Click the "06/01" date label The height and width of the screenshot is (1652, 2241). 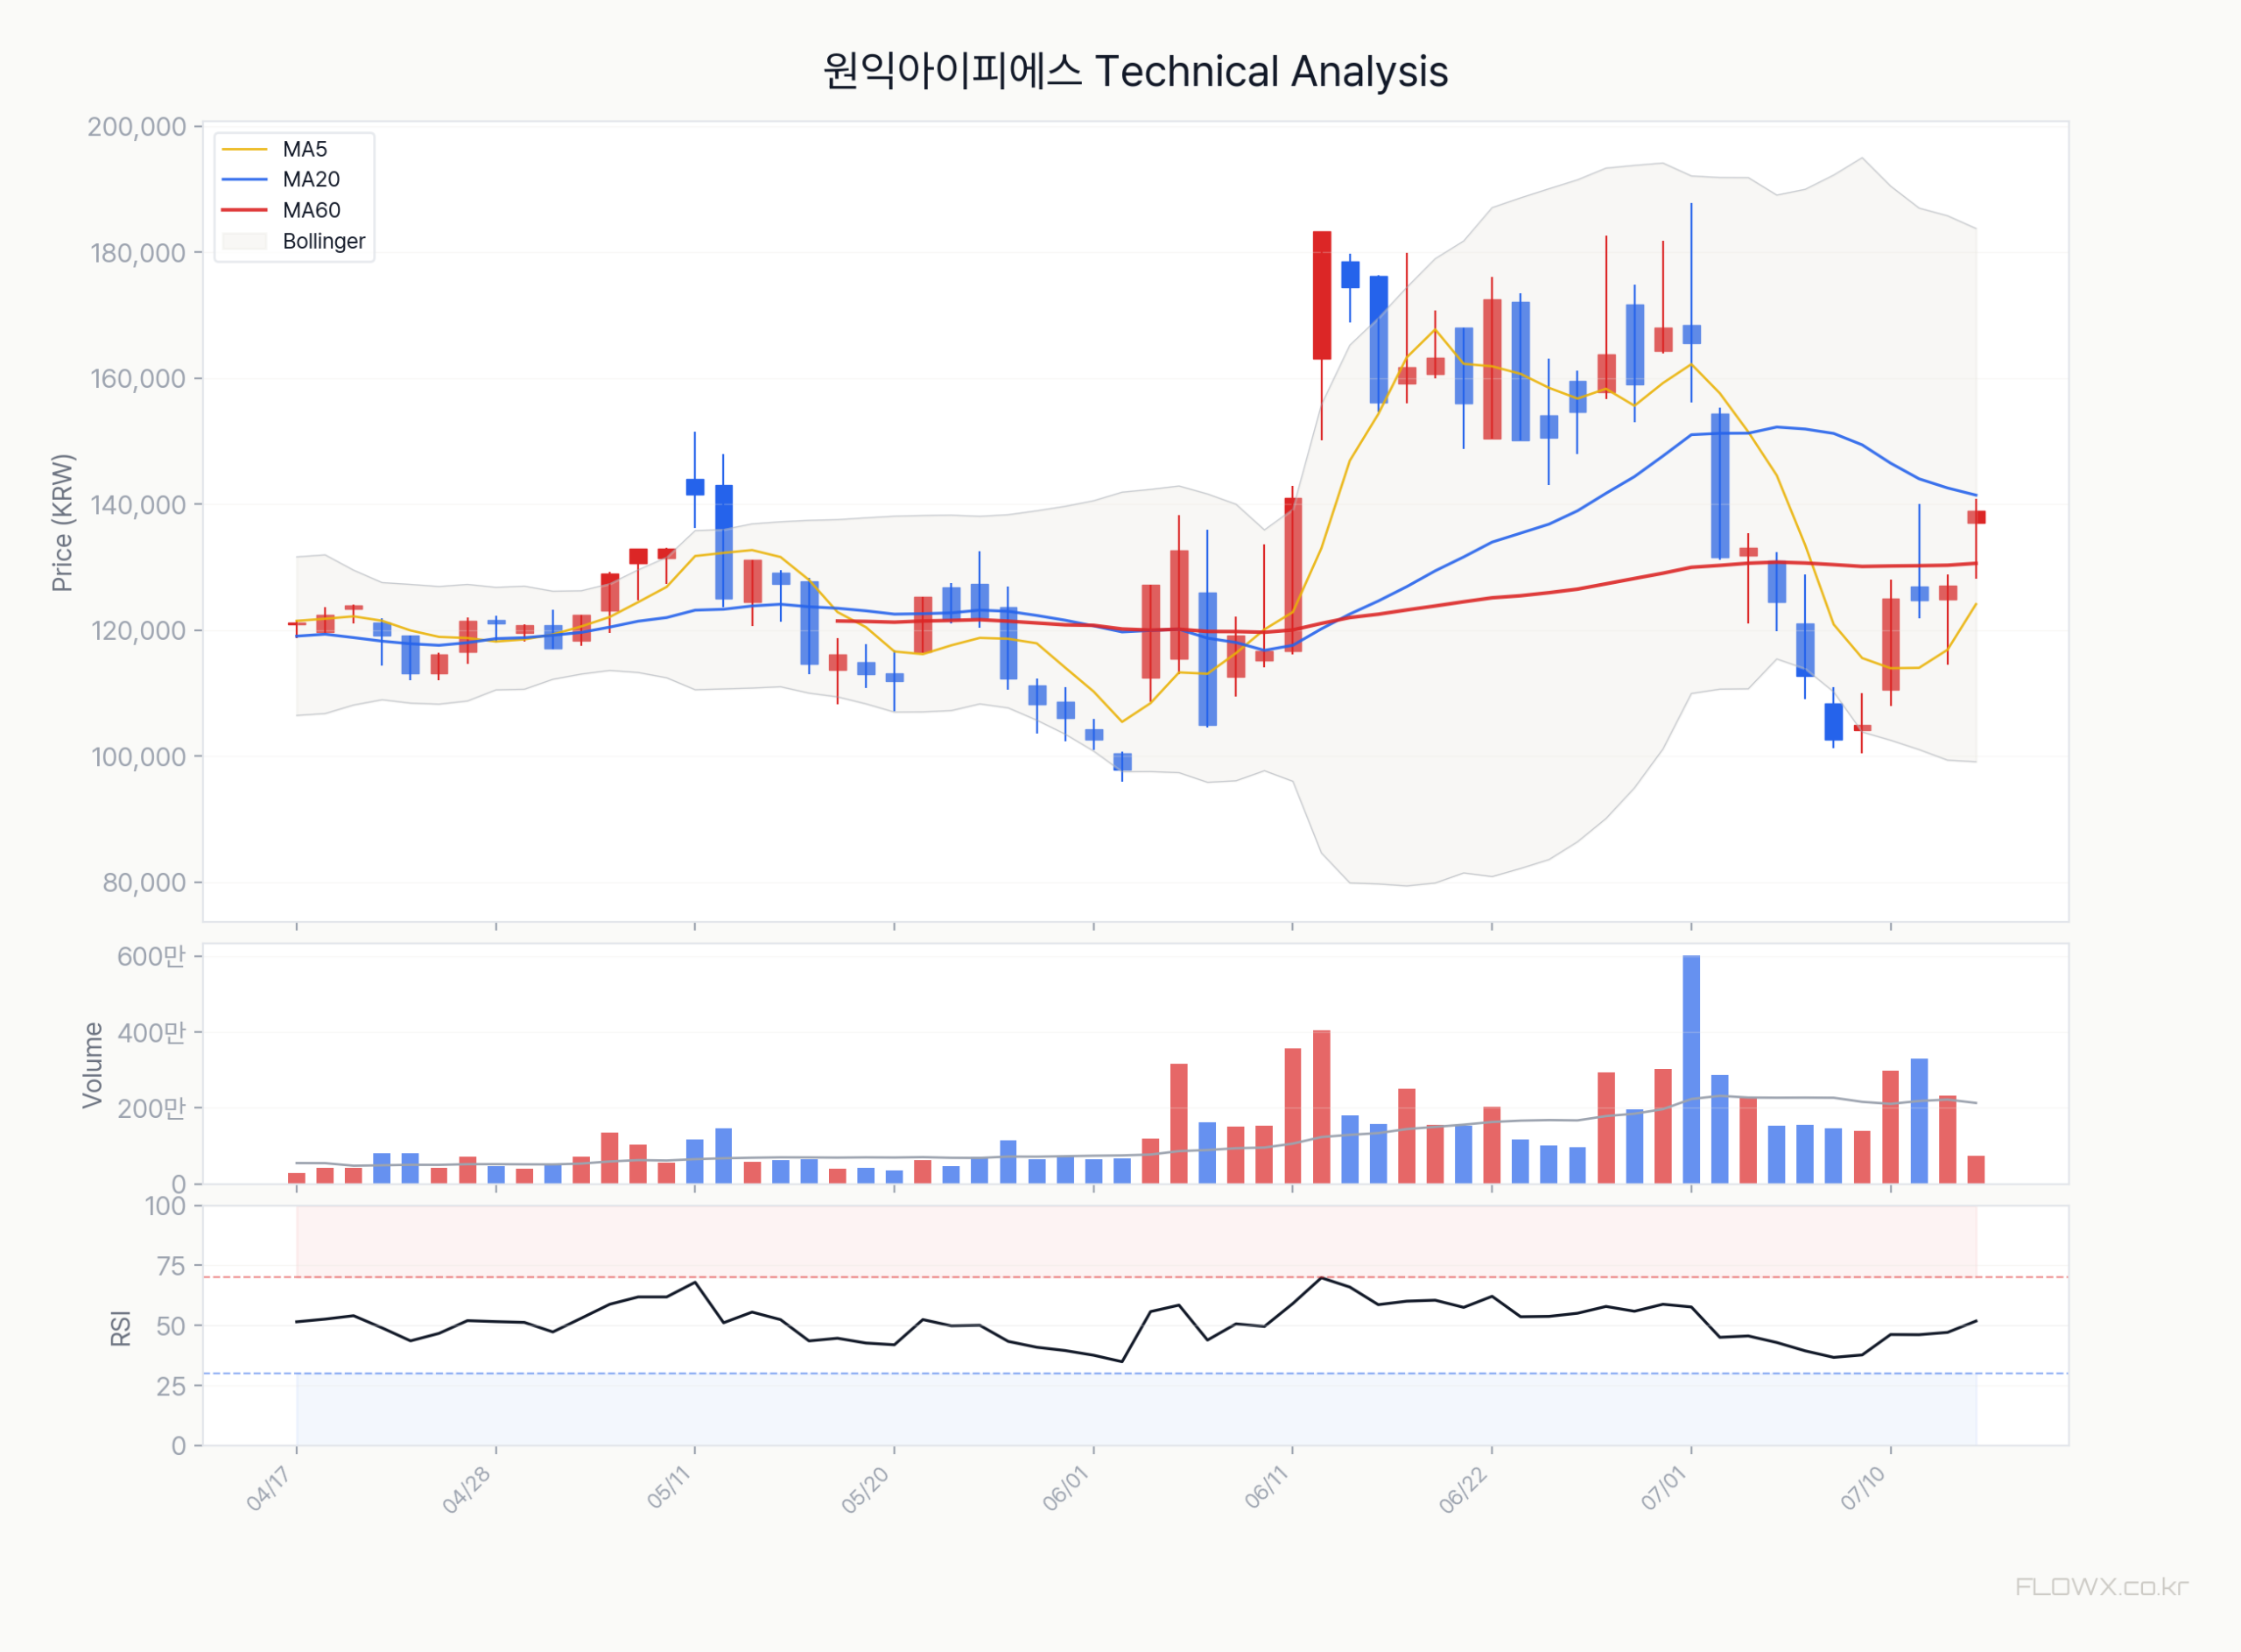coord(1066,1489)
